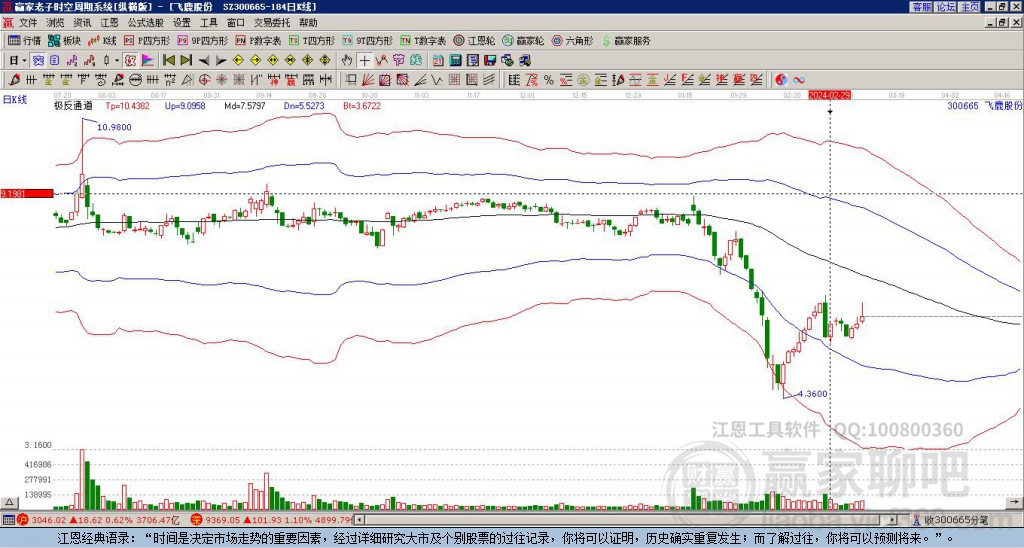The height and width of the screenshot is (548, 1024).
Task: Click the black left arrow icon
Action: click(x=203, y=60)
